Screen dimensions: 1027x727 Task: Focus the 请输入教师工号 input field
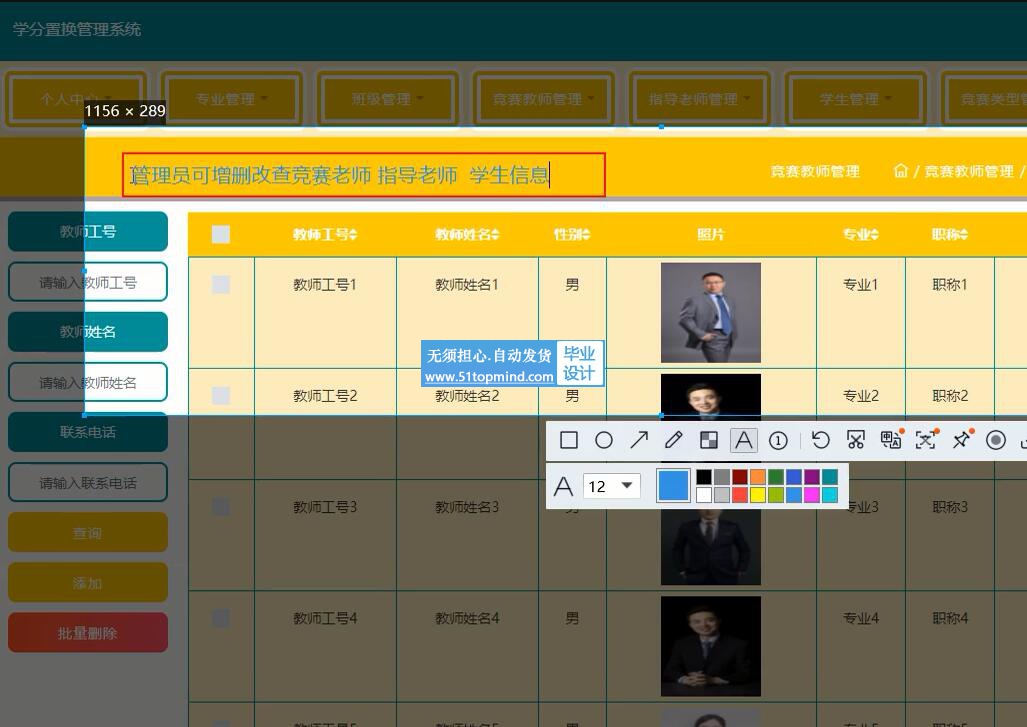(88, 282)
